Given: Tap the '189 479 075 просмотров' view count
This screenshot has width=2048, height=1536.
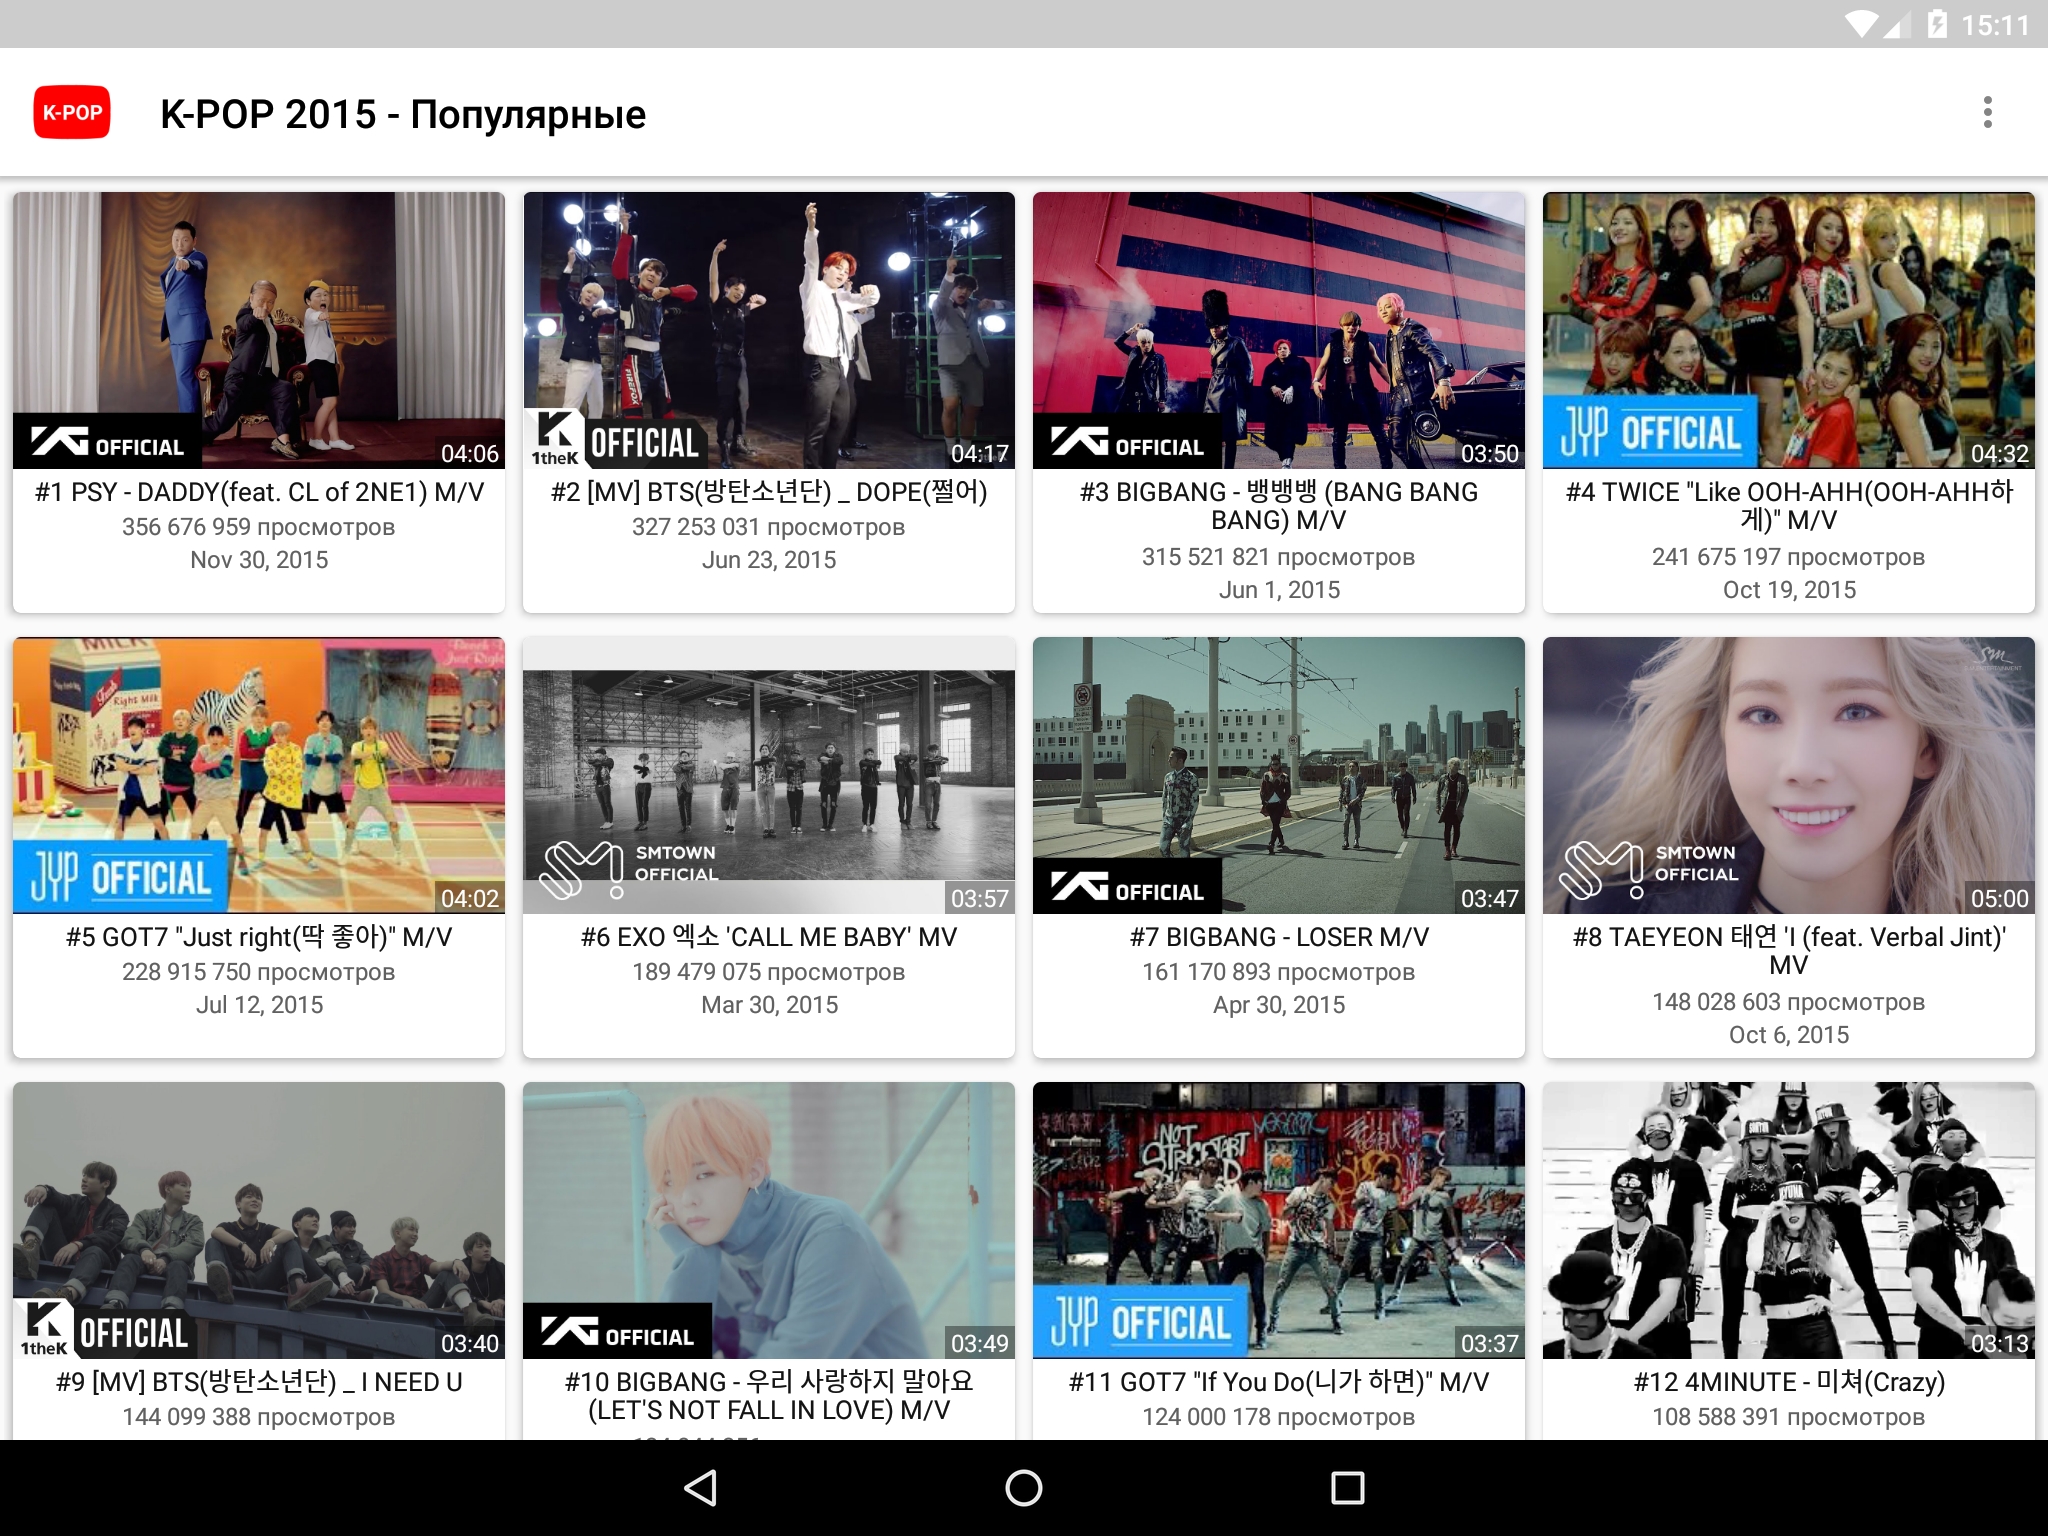Looking at the screenshot, I should (x=769, y=972).
